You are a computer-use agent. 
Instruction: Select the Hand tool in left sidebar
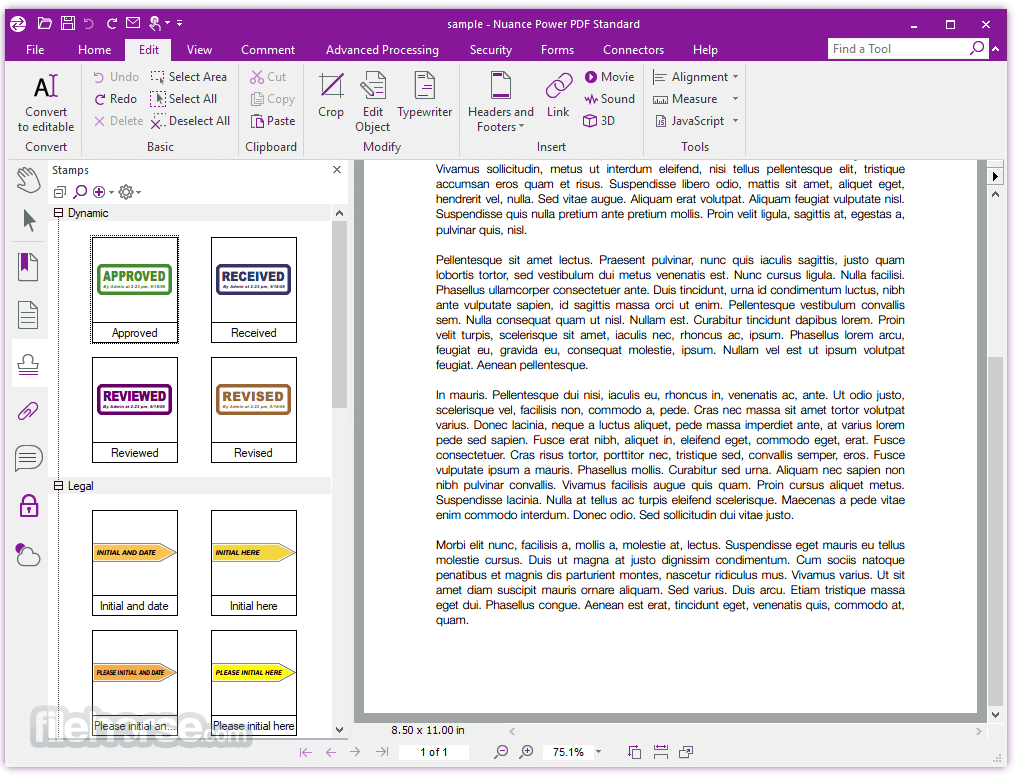(x=28, y=180)
